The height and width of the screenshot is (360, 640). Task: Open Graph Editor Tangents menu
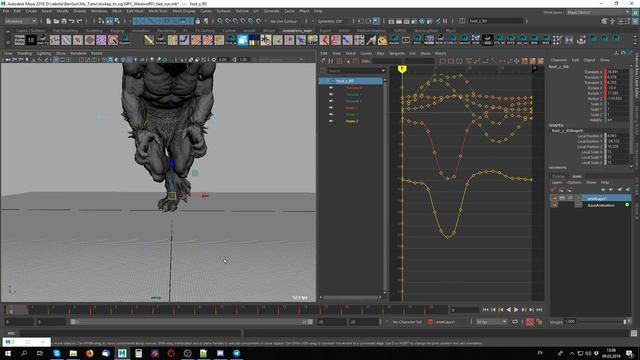397,53
